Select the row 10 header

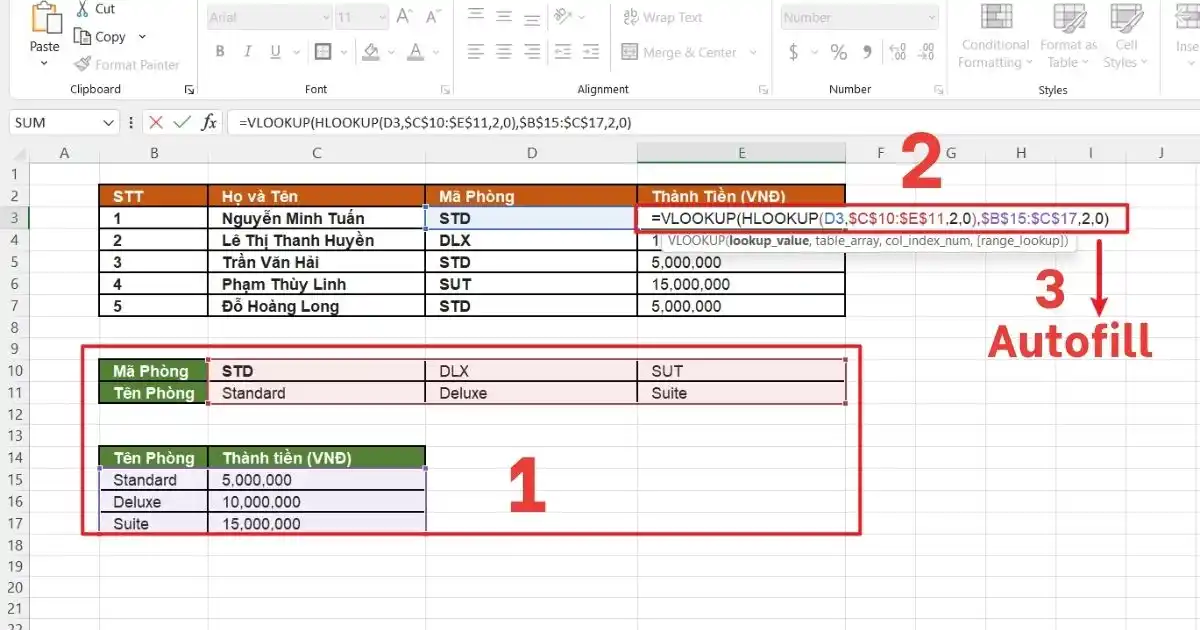tap(15, 371)
